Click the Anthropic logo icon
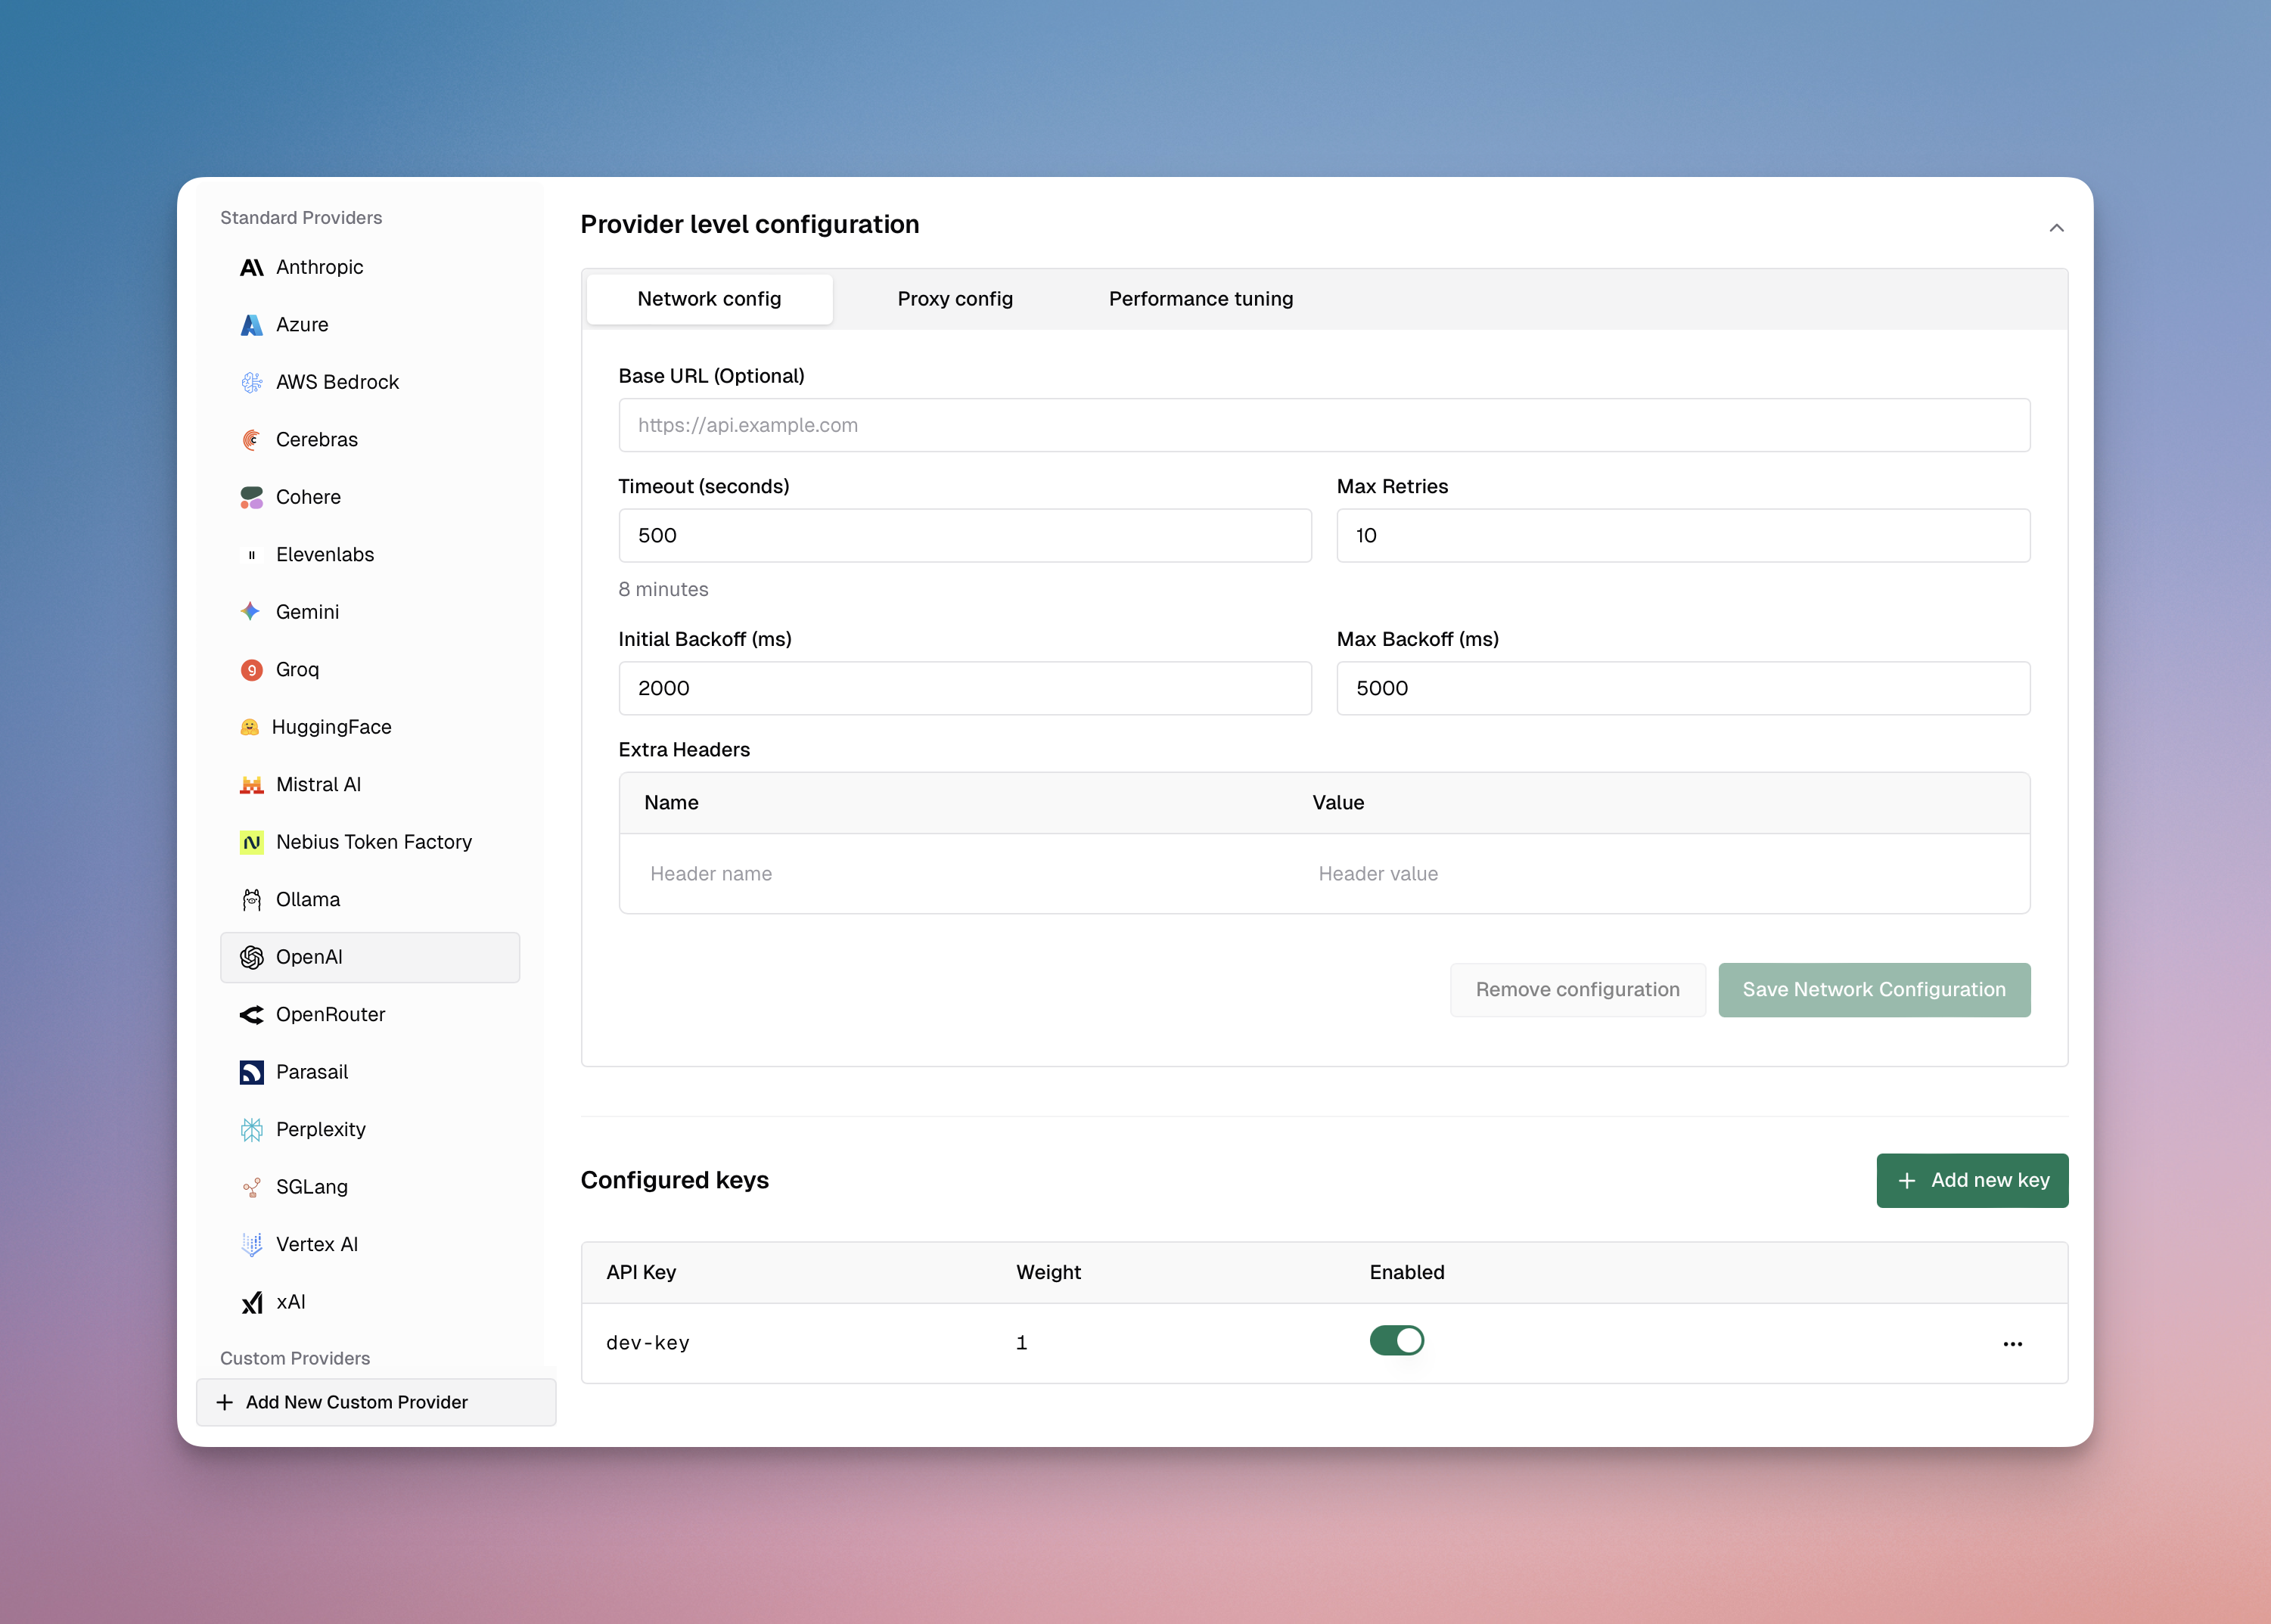The image size is (2271, 1624). pos(251,267)
